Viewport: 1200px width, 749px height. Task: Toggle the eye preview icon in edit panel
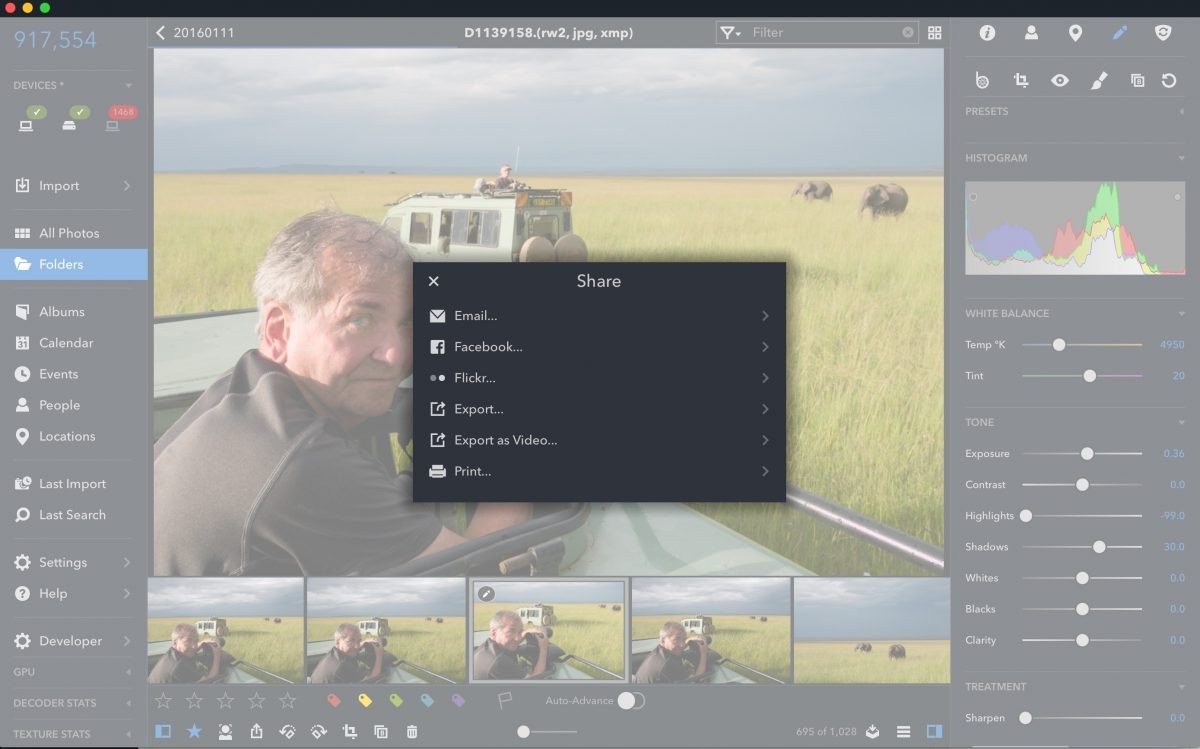pos(1060,80)
